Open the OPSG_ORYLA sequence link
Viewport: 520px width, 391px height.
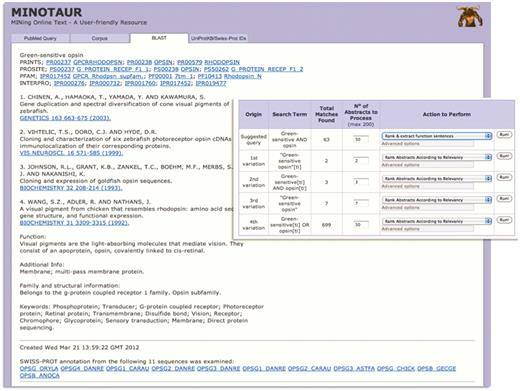(x=39, y=369)
